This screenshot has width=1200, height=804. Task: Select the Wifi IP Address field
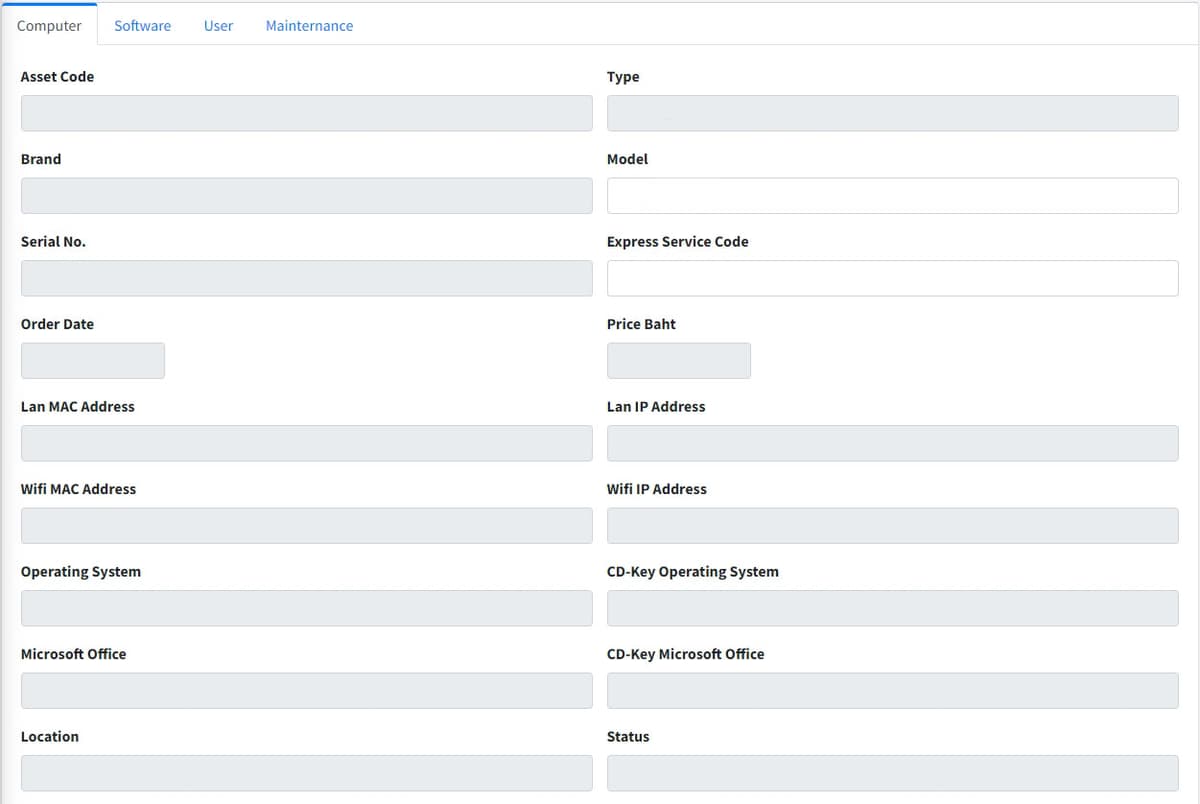892,526
